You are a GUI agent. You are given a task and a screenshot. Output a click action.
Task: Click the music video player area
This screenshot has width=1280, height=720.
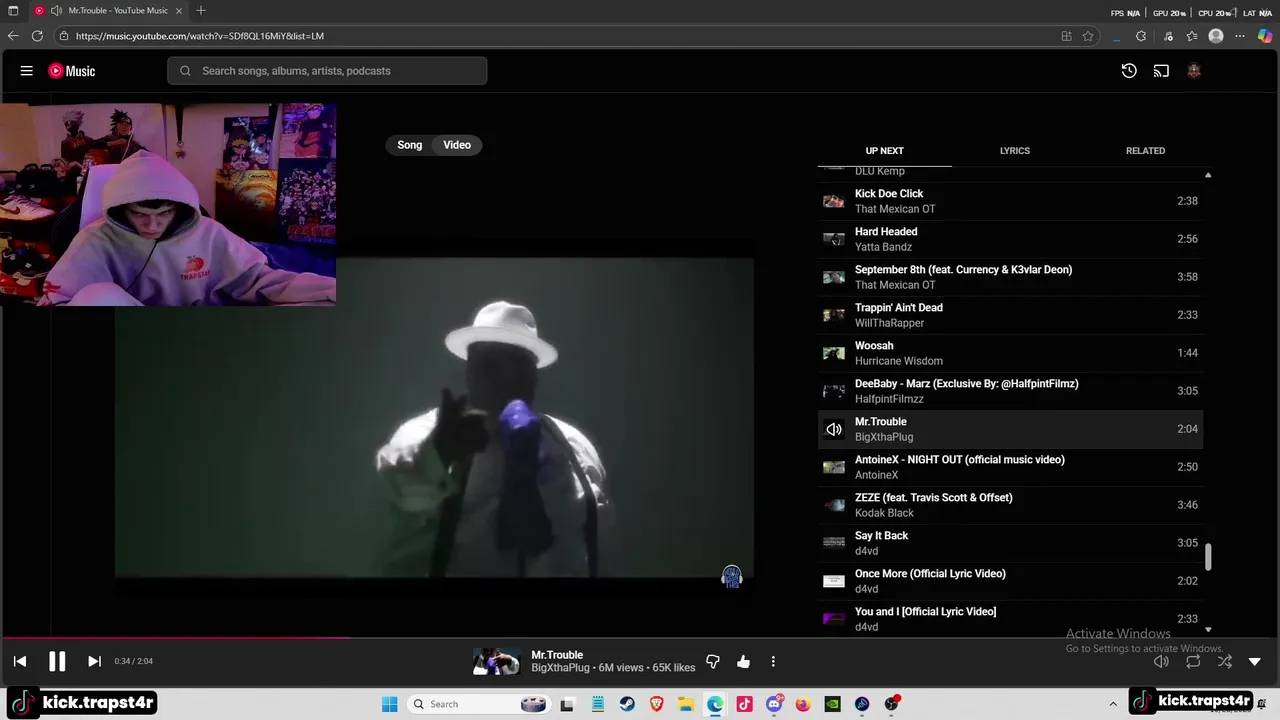coord(434,418)
